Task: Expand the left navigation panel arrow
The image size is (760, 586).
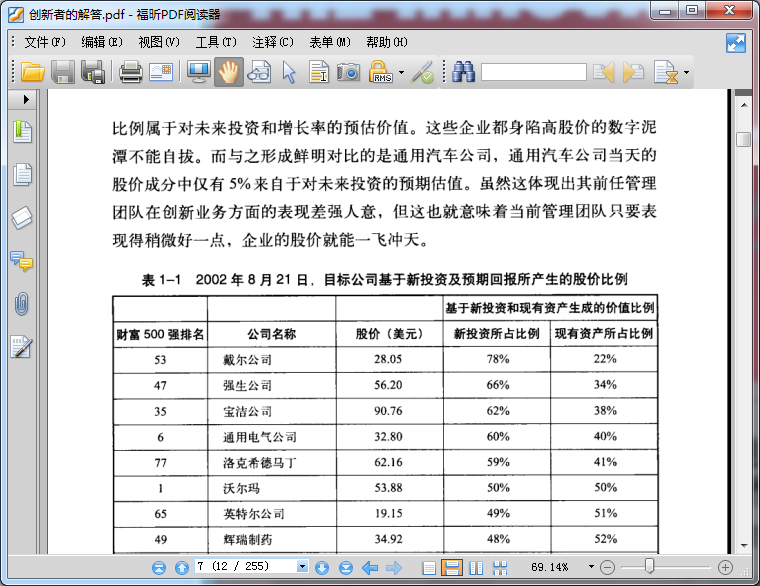Action: [26, 100]
